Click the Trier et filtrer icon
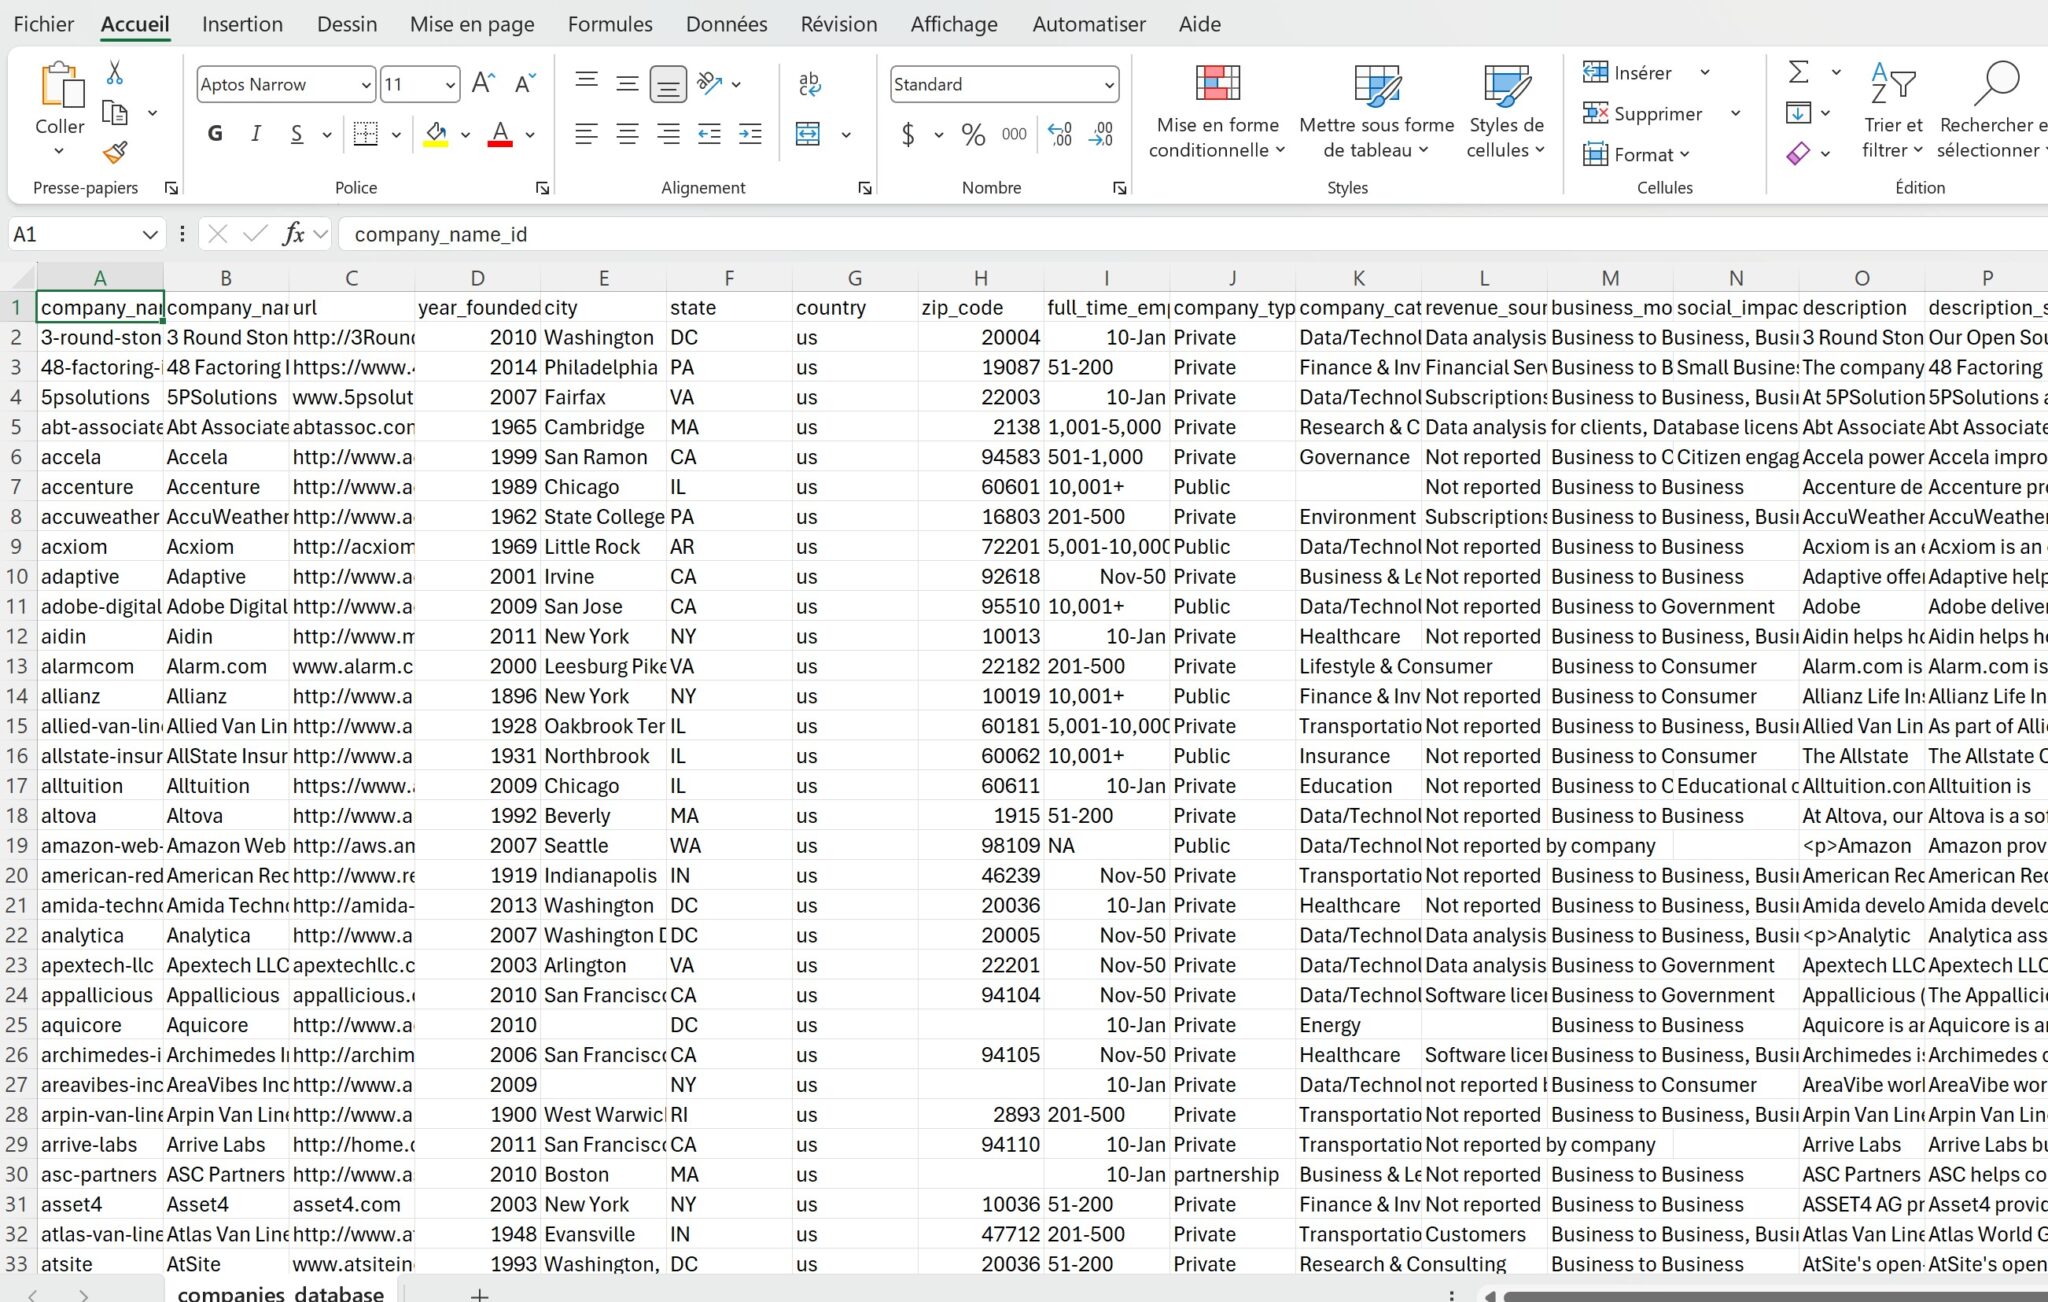Viewport: 2048px width, 1302px height. coord(1892,85)
